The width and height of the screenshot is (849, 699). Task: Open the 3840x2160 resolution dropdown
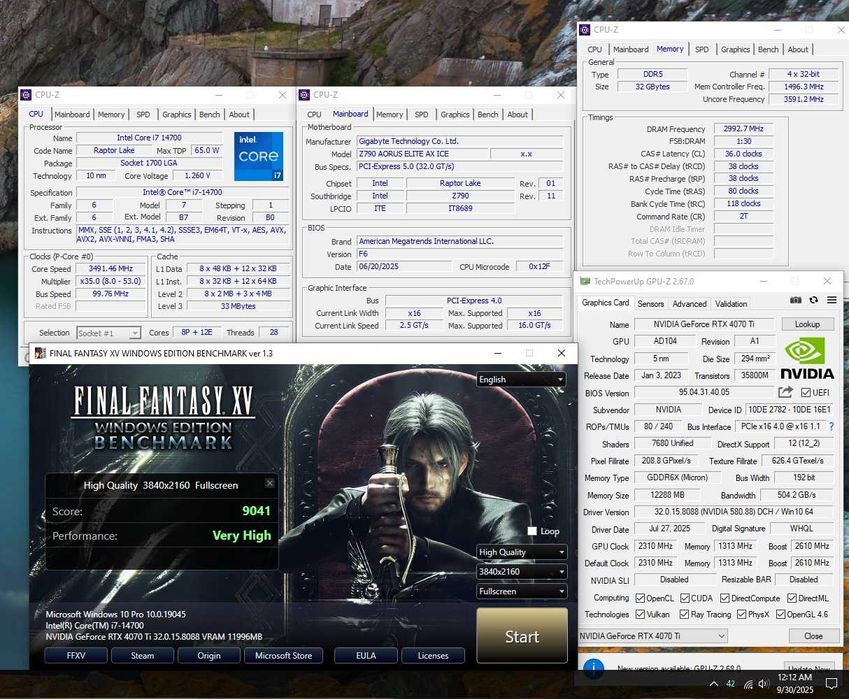tap(521, 571)
